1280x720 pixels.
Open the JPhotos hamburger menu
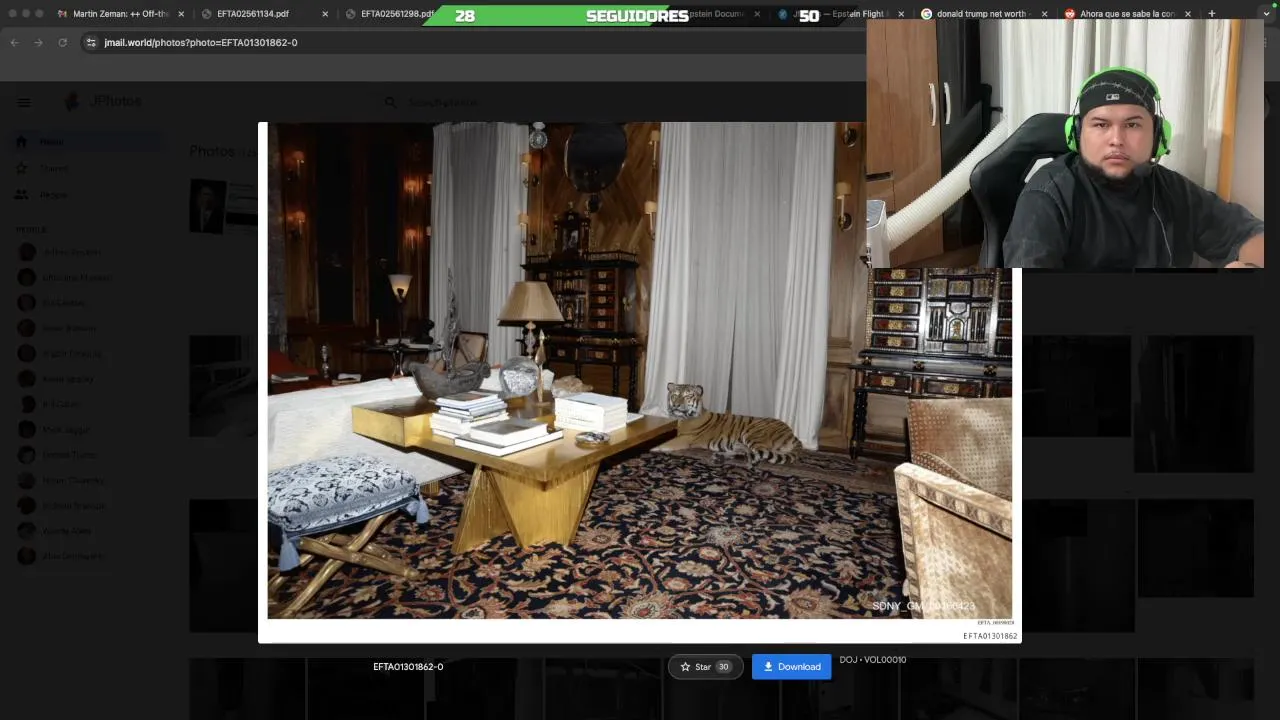[x=24, y=102]
